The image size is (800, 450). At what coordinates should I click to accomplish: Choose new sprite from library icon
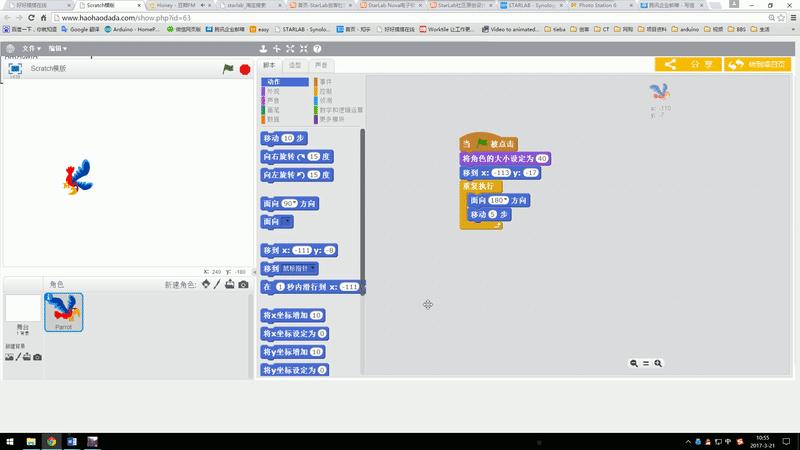pos(206,284)
